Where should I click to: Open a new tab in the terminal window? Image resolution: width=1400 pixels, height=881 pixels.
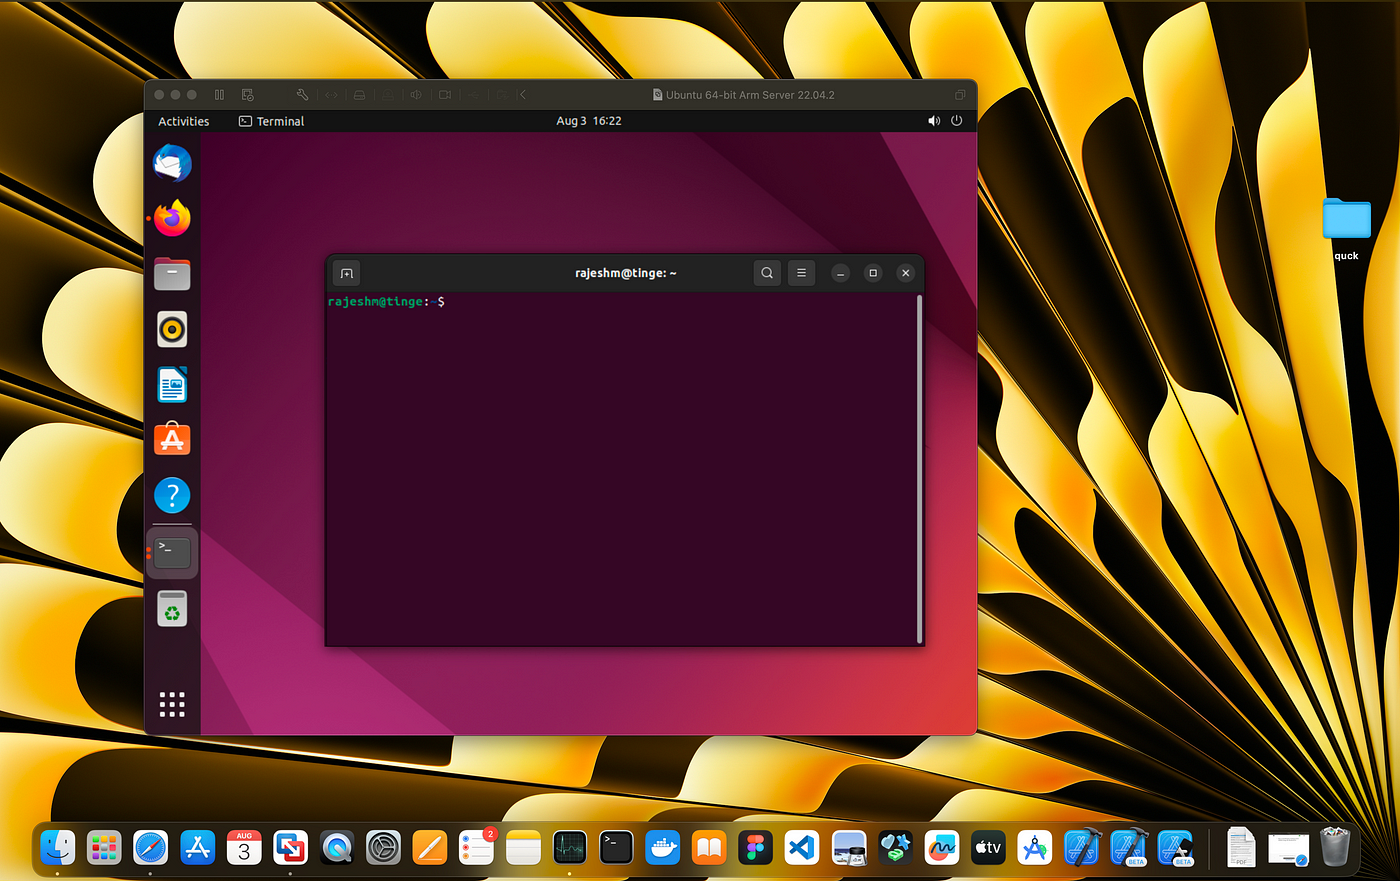coord(346,273)
